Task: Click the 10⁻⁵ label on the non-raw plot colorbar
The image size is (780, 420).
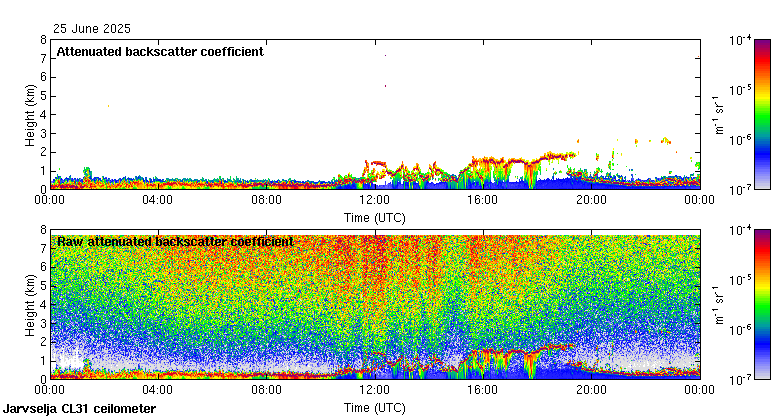Action: point(740,90)
